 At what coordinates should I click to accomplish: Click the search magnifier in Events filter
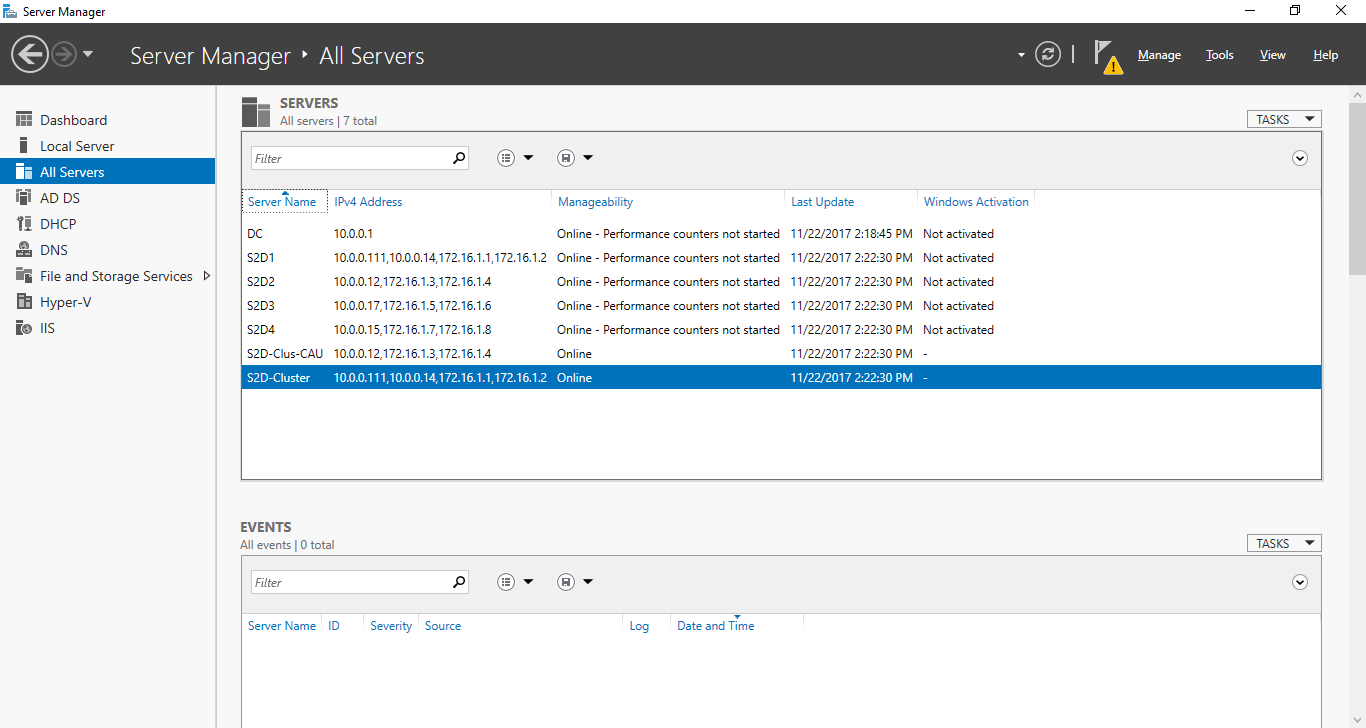[x=459, y=582]
